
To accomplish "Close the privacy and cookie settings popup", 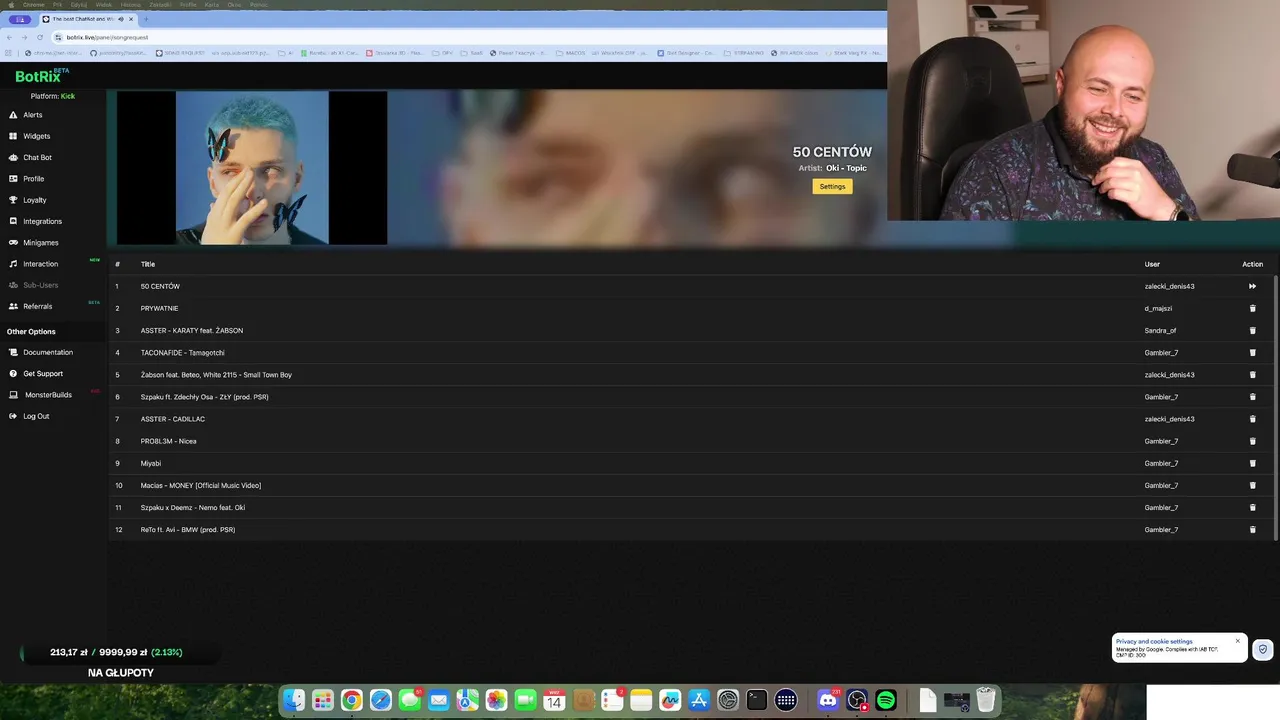I will pos(1237,641).
